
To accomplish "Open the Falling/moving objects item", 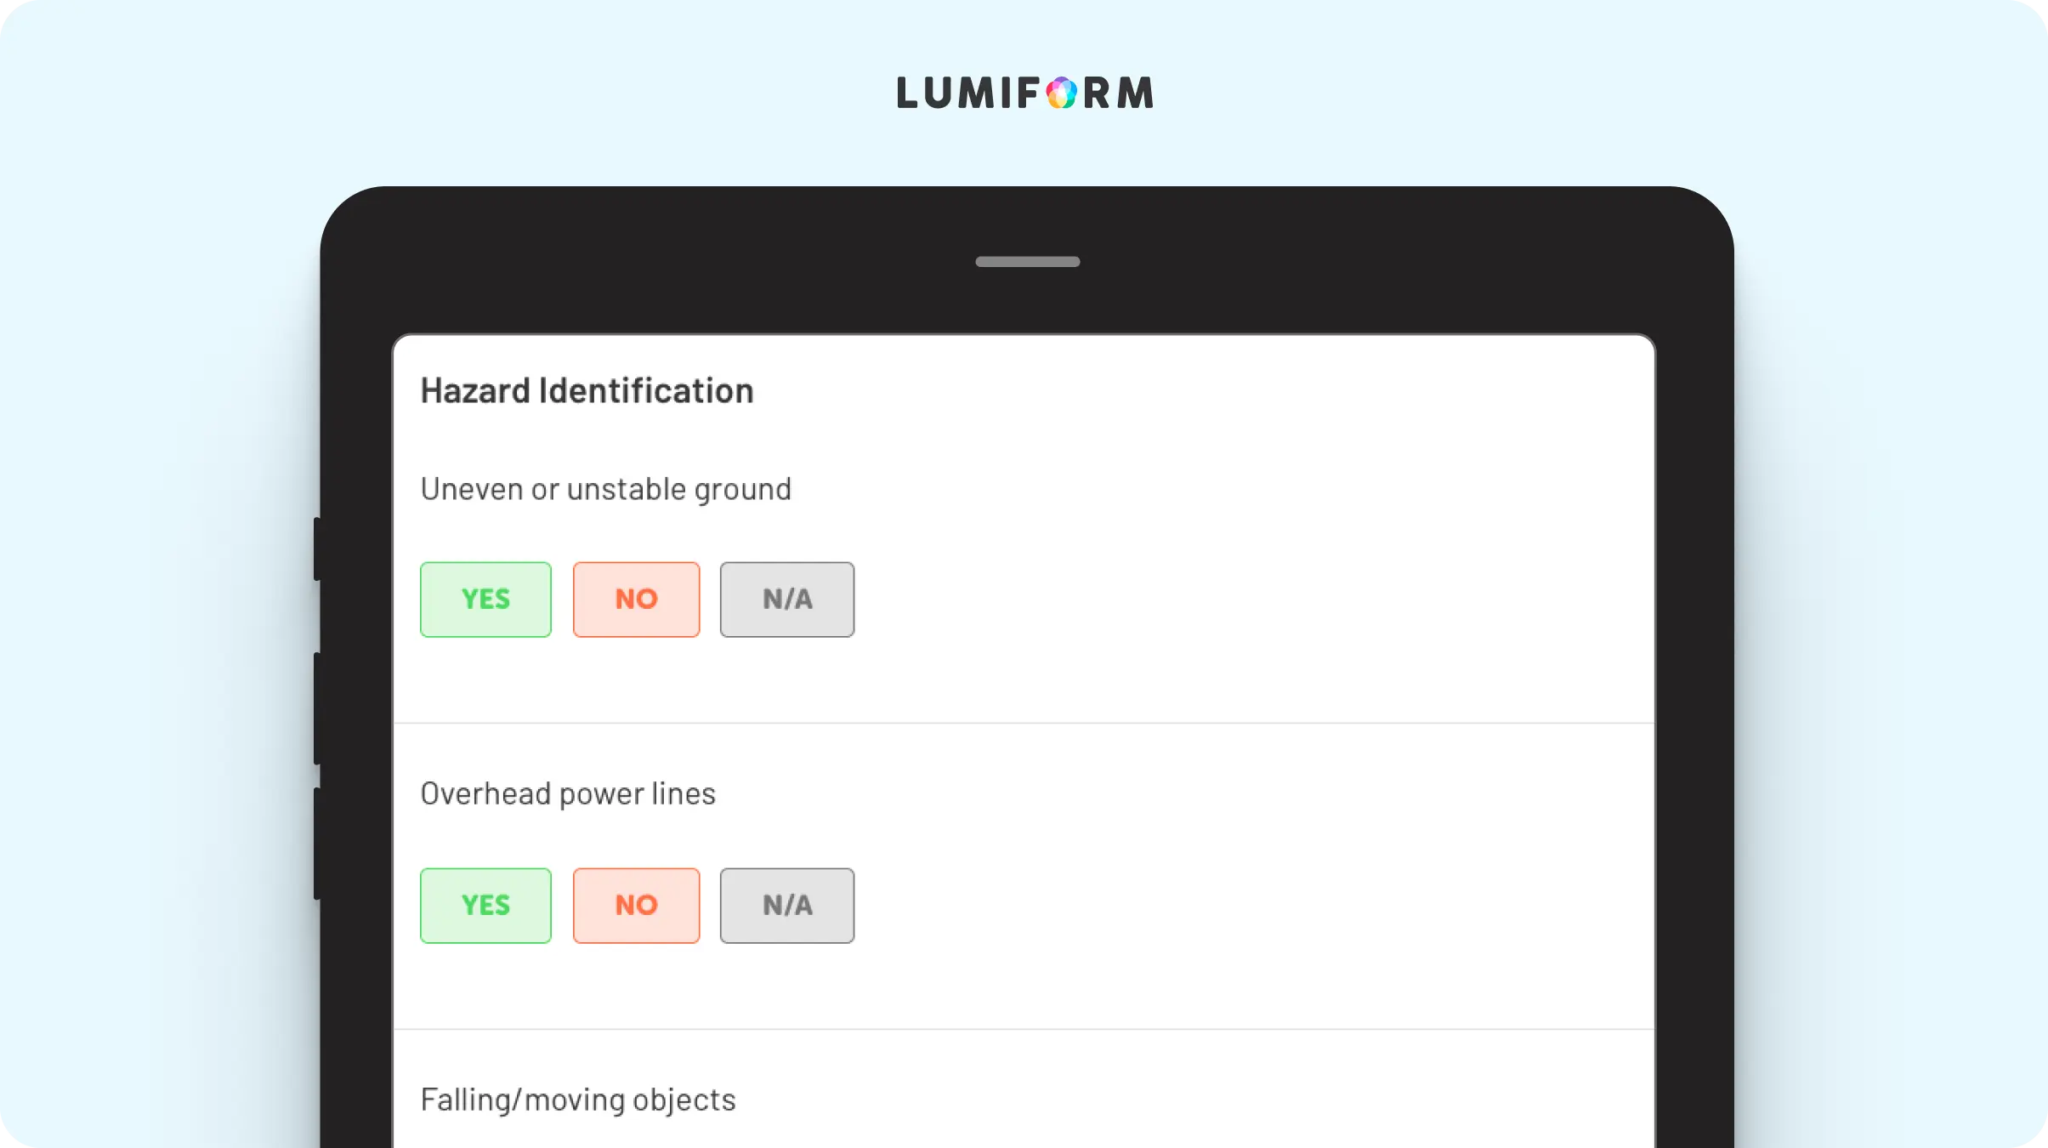I will click(x=578, y=1100).
